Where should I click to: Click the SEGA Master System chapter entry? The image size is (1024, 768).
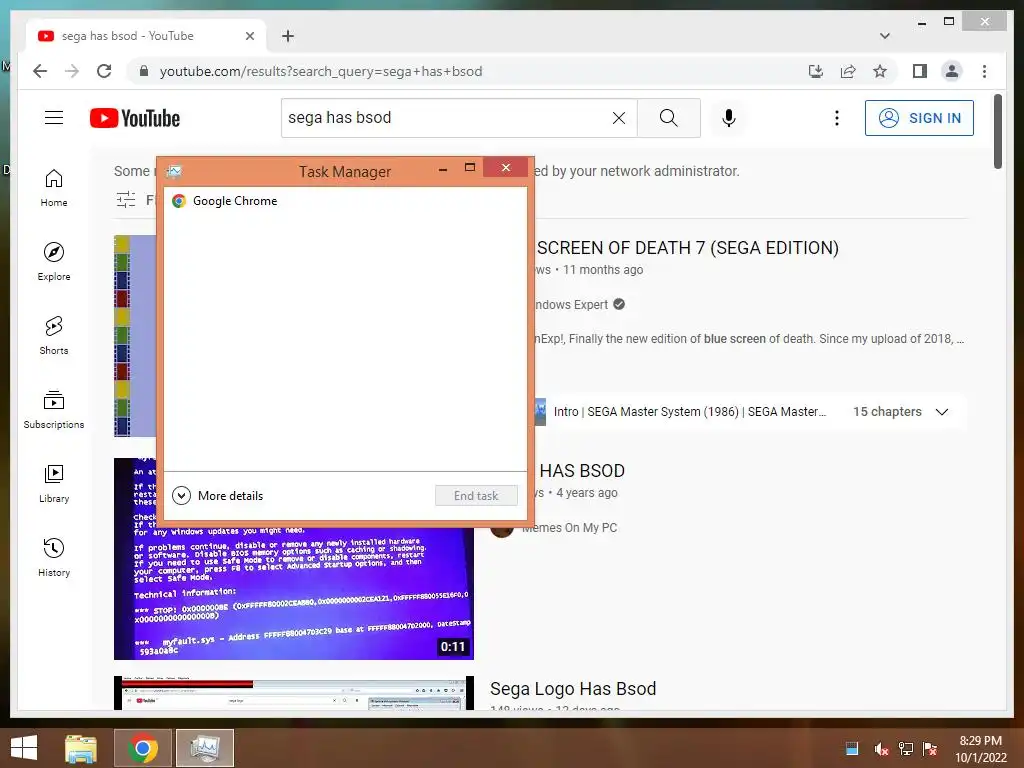coord(690,412)
